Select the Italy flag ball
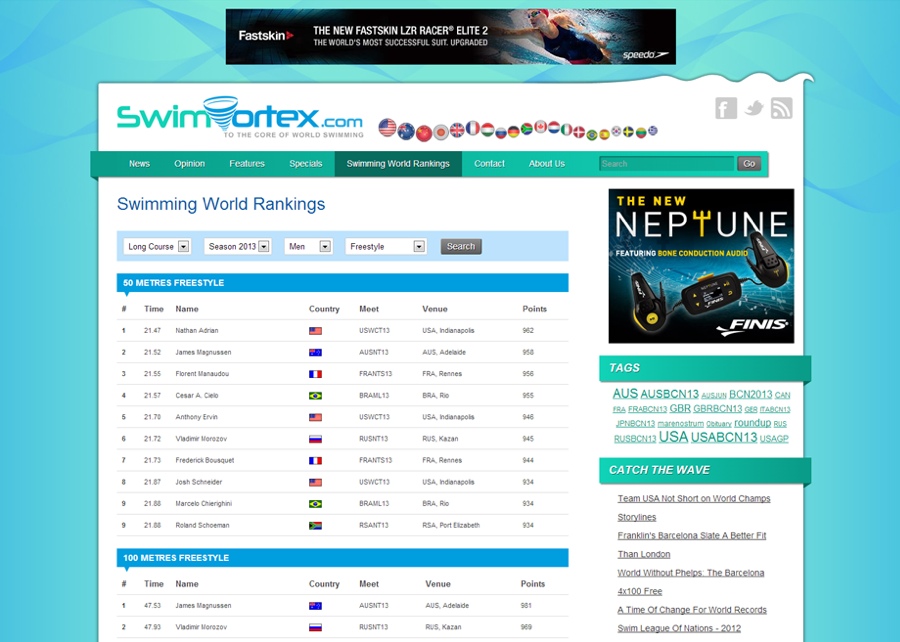 567,130
